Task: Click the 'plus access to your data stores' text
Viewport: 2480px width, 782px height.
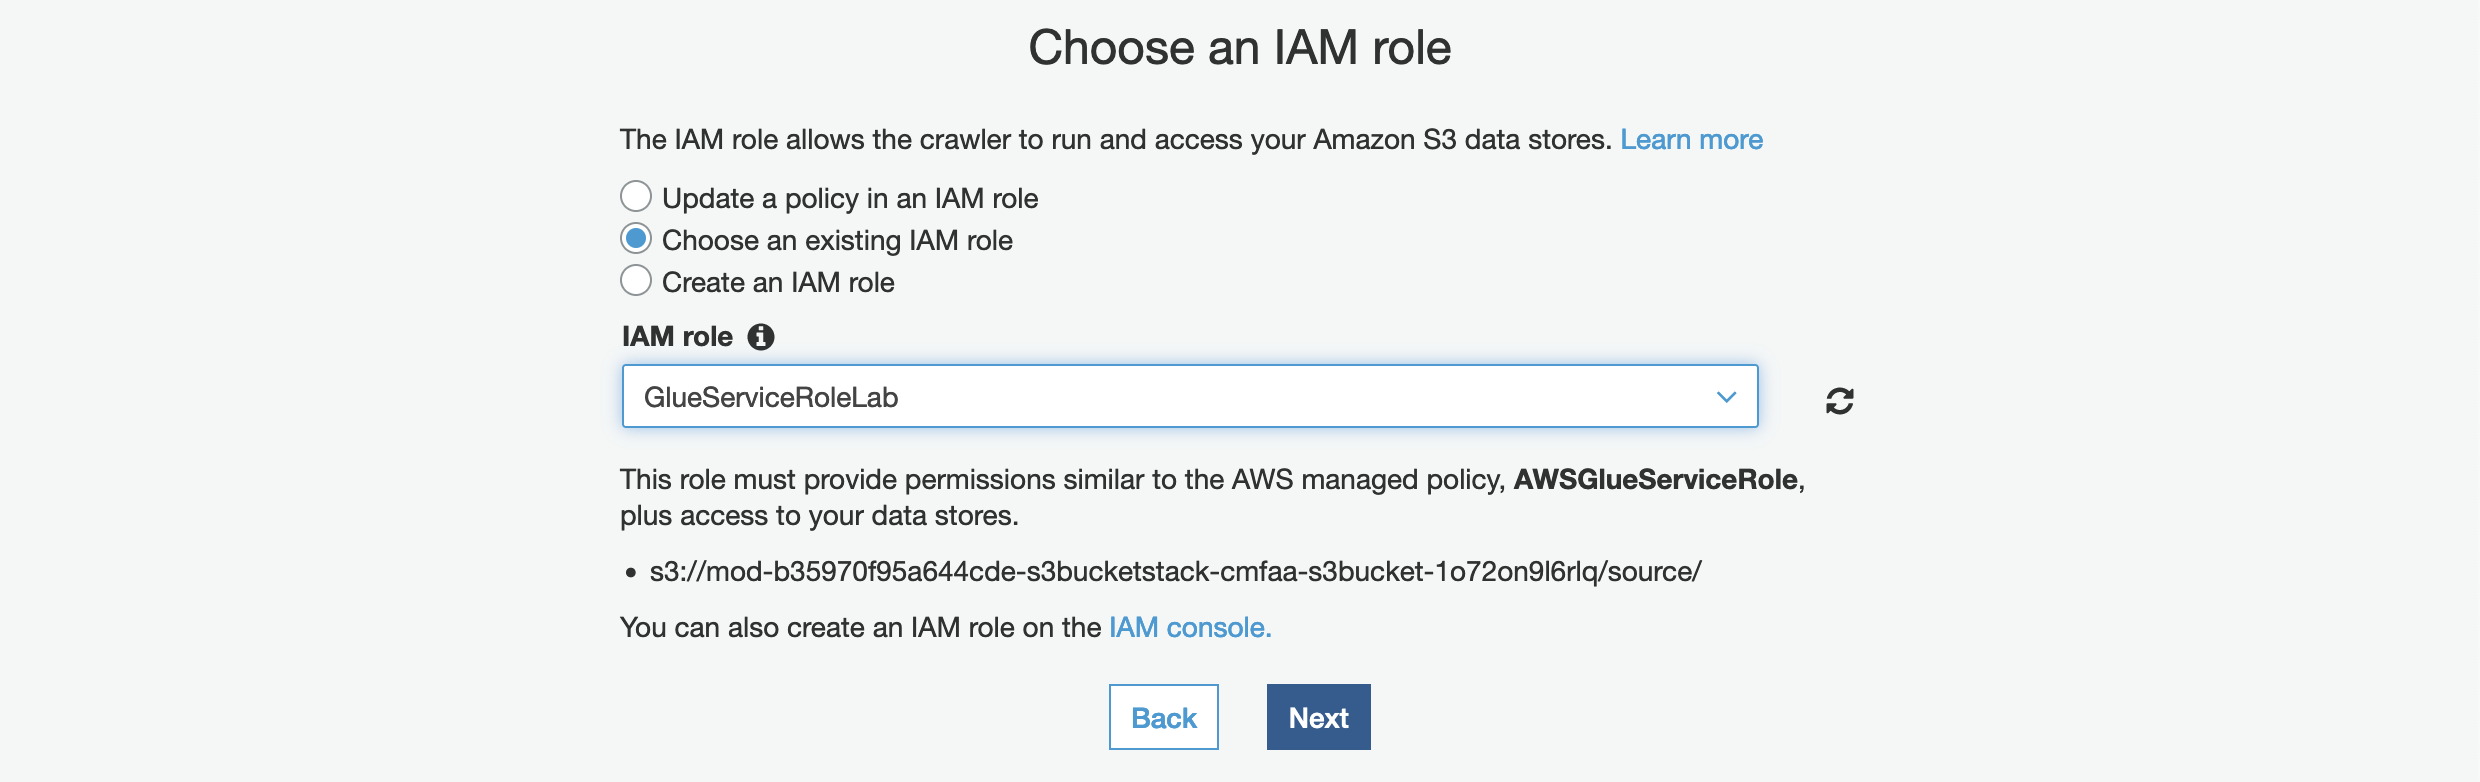Action: 819,516
